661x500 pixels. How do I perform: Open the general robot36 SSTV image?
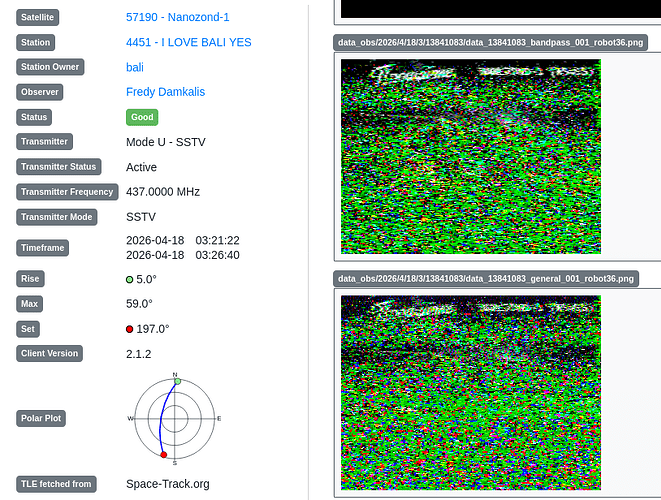[470, 392]
